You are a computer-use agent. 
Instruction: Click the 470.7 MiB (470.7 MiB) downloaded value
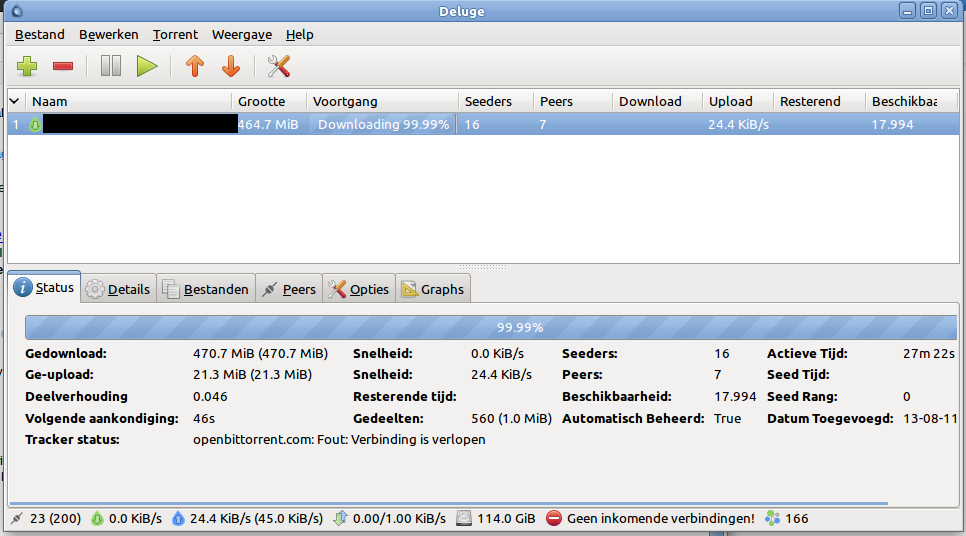coord(260,354)
